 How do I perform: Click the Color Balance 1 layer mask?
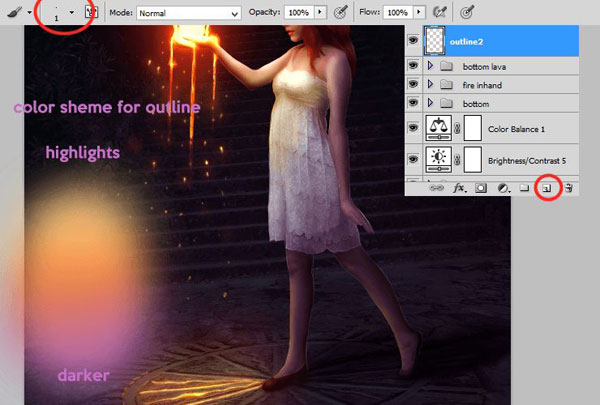coord(473,128)
